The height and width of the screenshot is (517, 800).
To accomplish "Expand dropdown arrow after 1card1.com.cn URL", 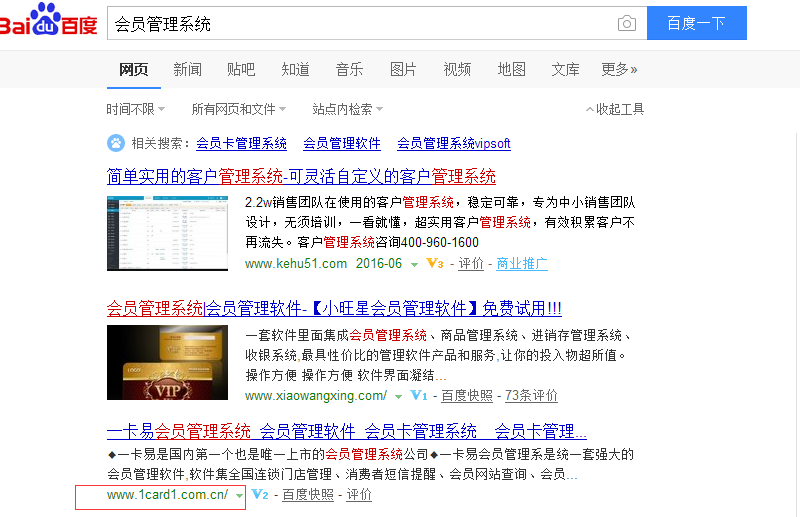I will tap(239, 496).
